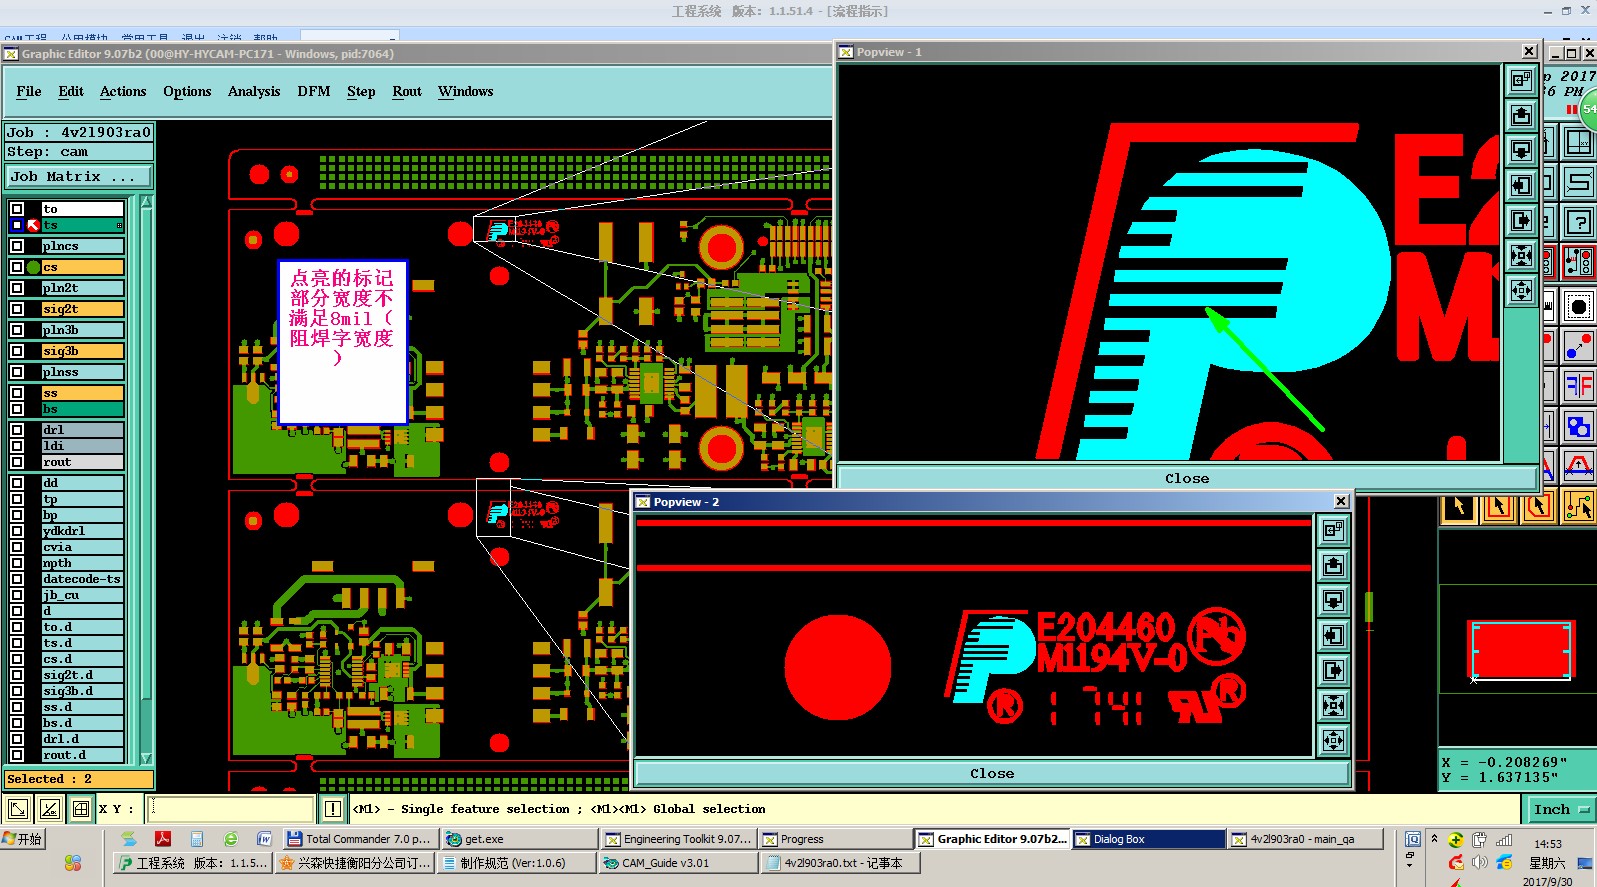Click outward-arrows zoom icon in Popview 2
1597x887 pixels.
click(1333, 740)
